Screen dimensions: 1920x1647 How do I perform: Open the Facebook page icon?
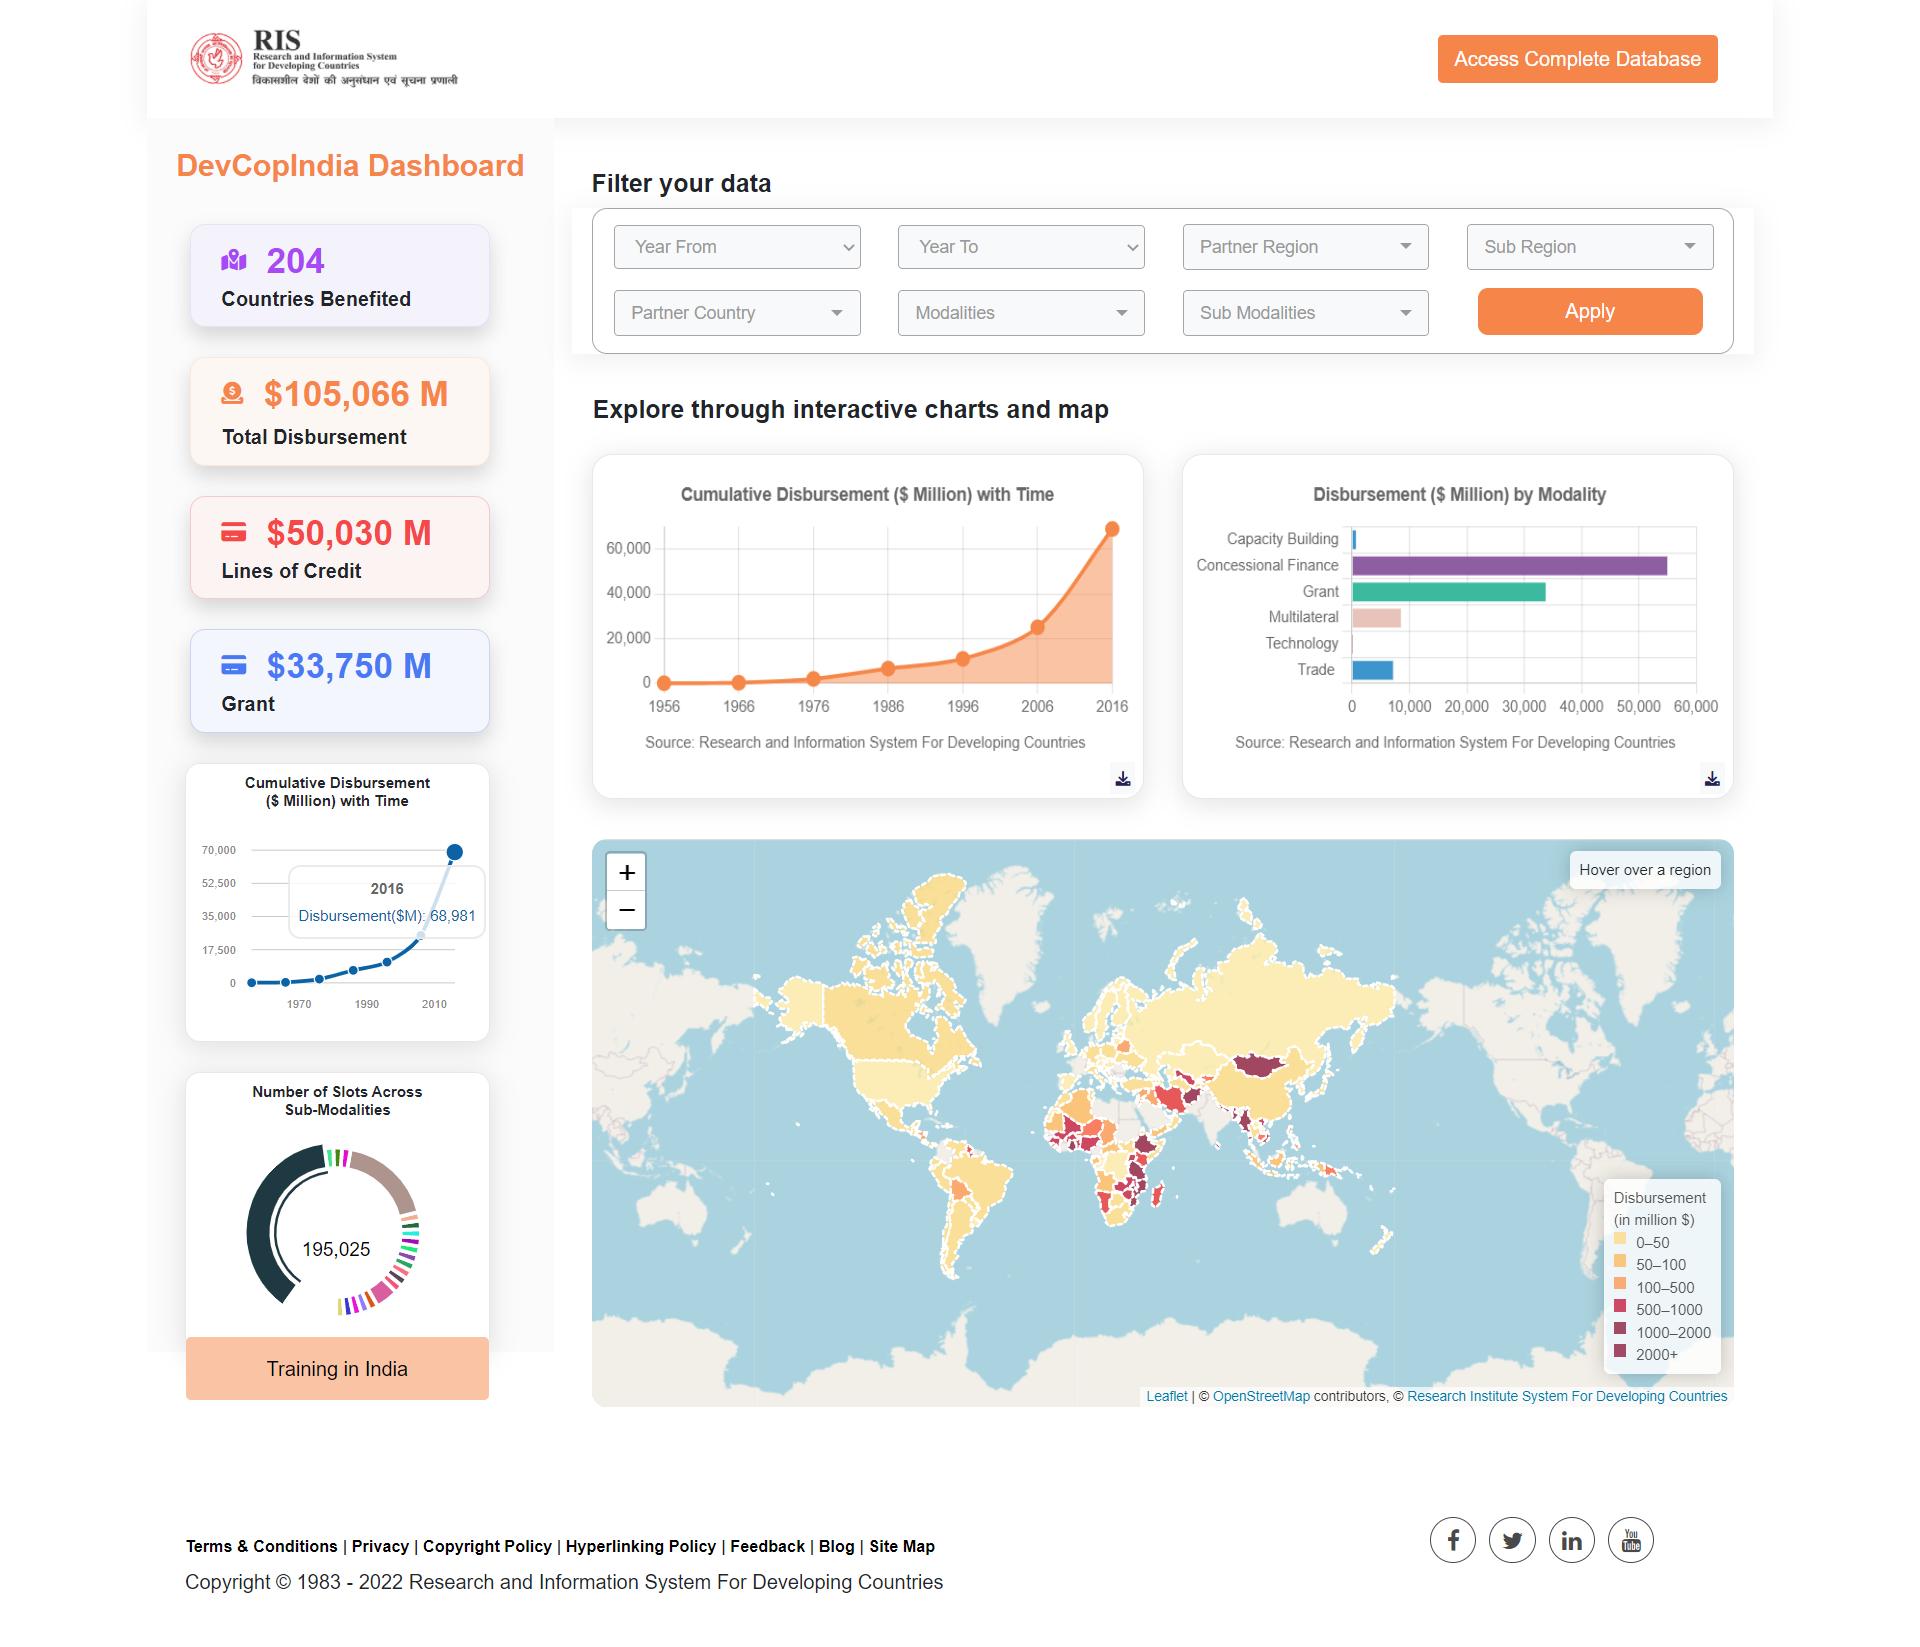click(1452, 1540)
